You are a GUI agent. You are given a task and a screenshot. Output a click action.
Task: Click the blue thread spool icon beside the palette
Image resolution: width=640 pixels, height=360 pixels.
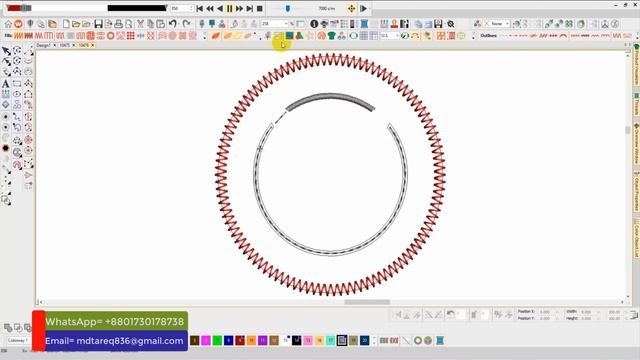(440, 340)
